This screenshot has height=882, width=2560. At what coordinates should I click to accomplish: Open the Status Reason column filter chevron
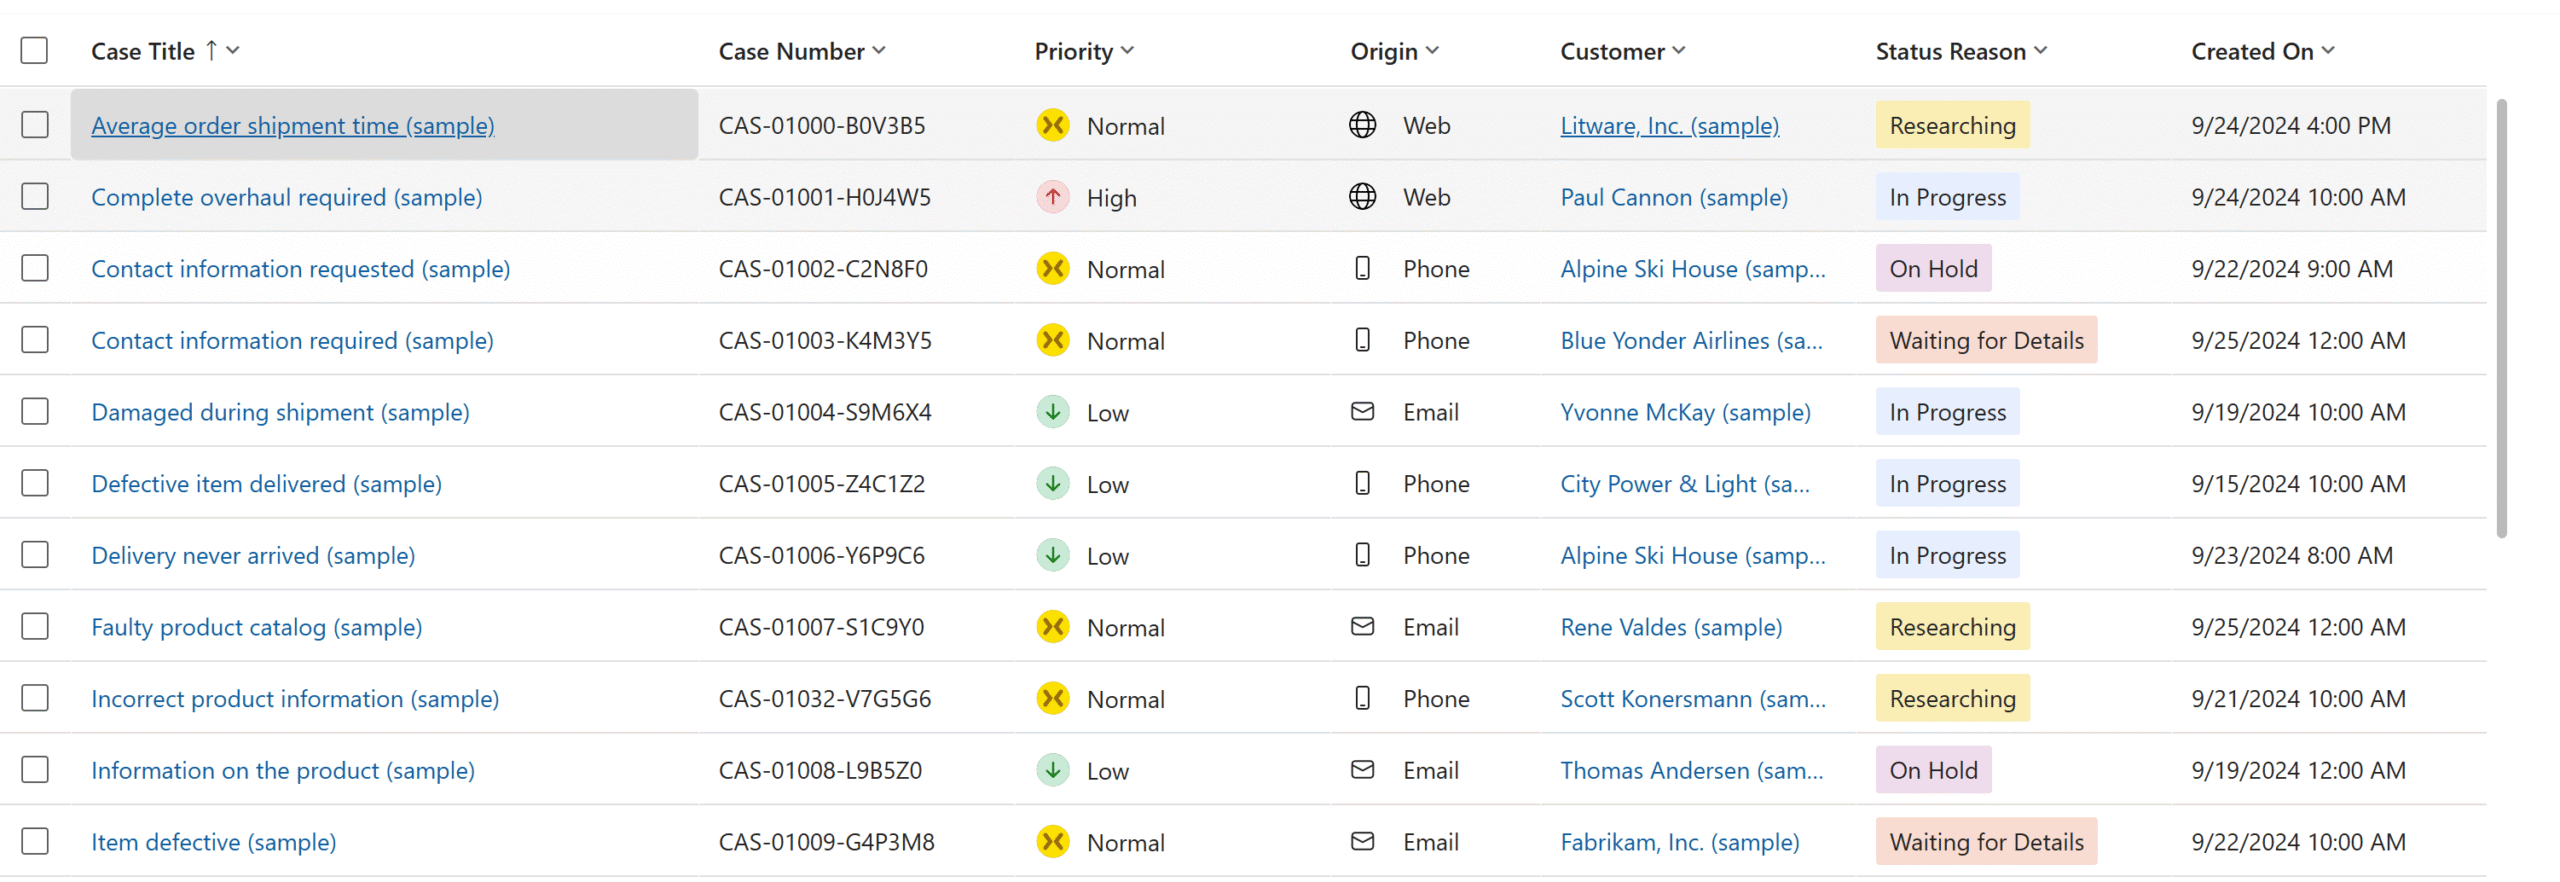coord(2040,51)
